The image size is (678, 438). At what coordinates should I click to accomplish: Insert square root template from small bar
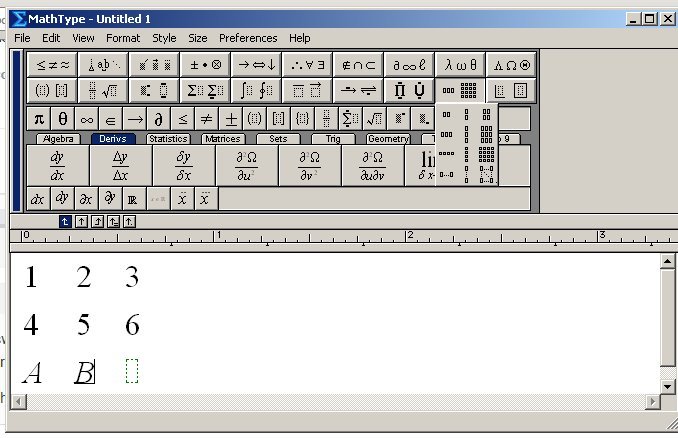[x=374, y=119]
